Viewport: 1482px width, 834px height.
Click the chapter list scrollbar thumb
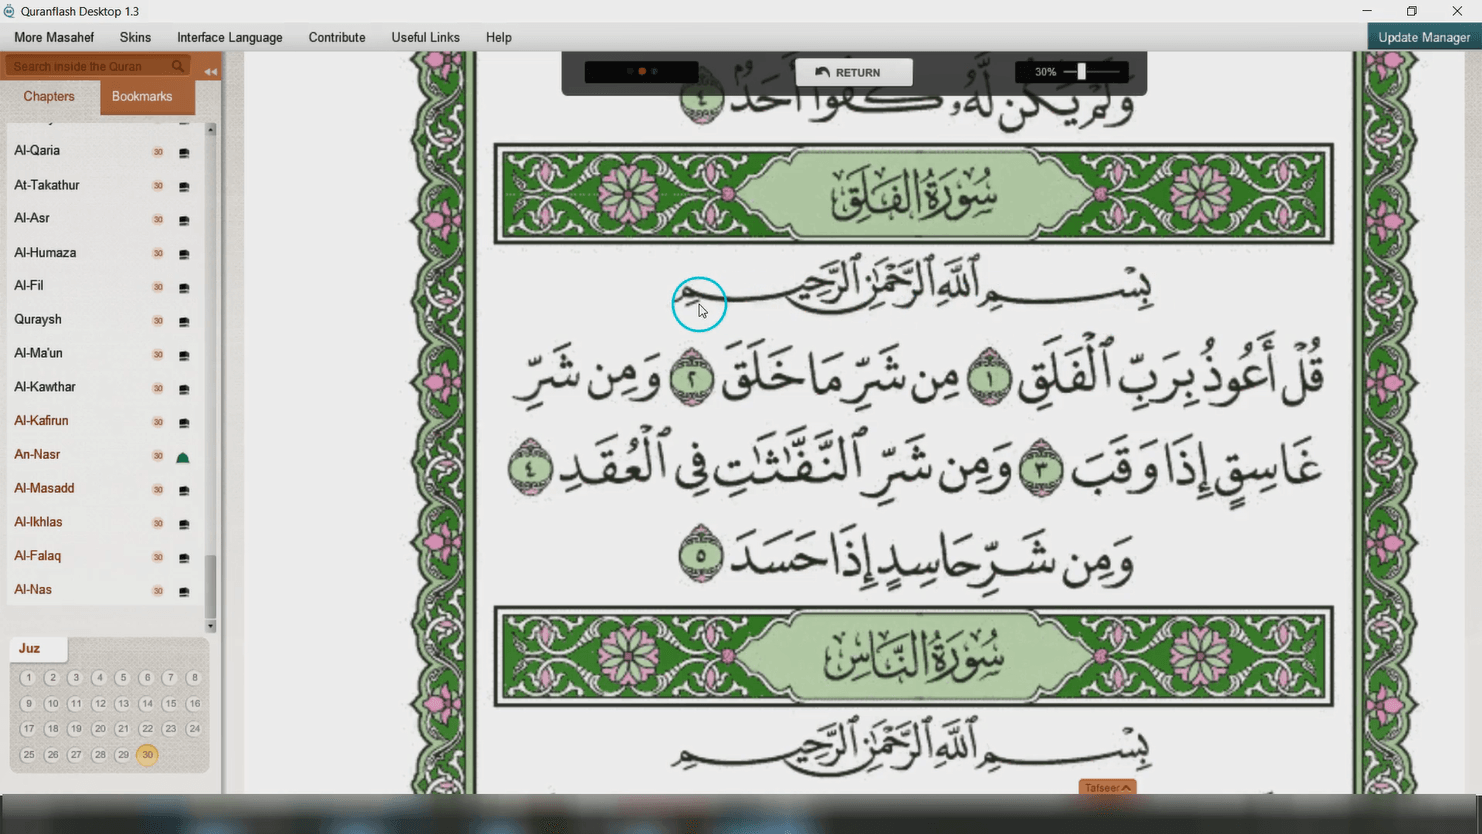point(210,587)
